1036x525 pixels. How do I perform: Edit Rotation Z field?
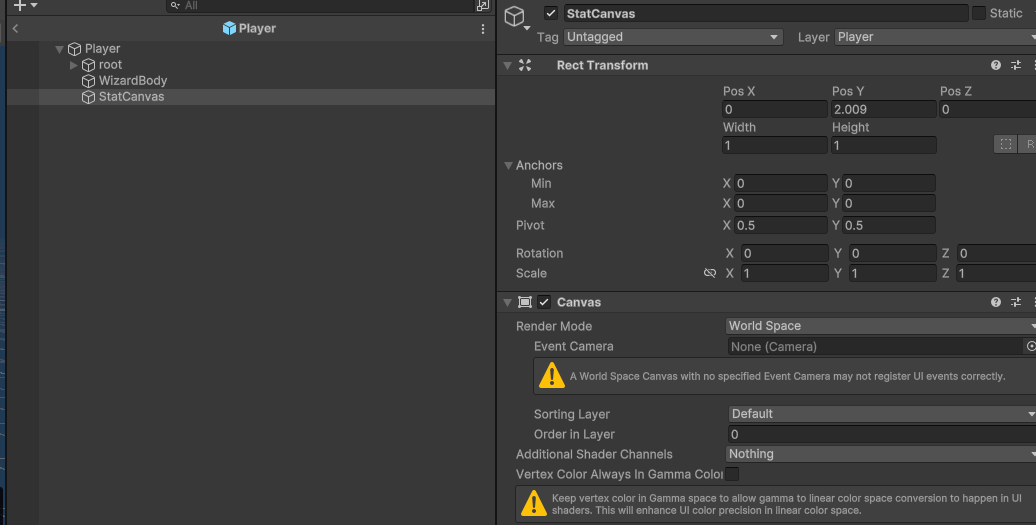click(996, 253)
